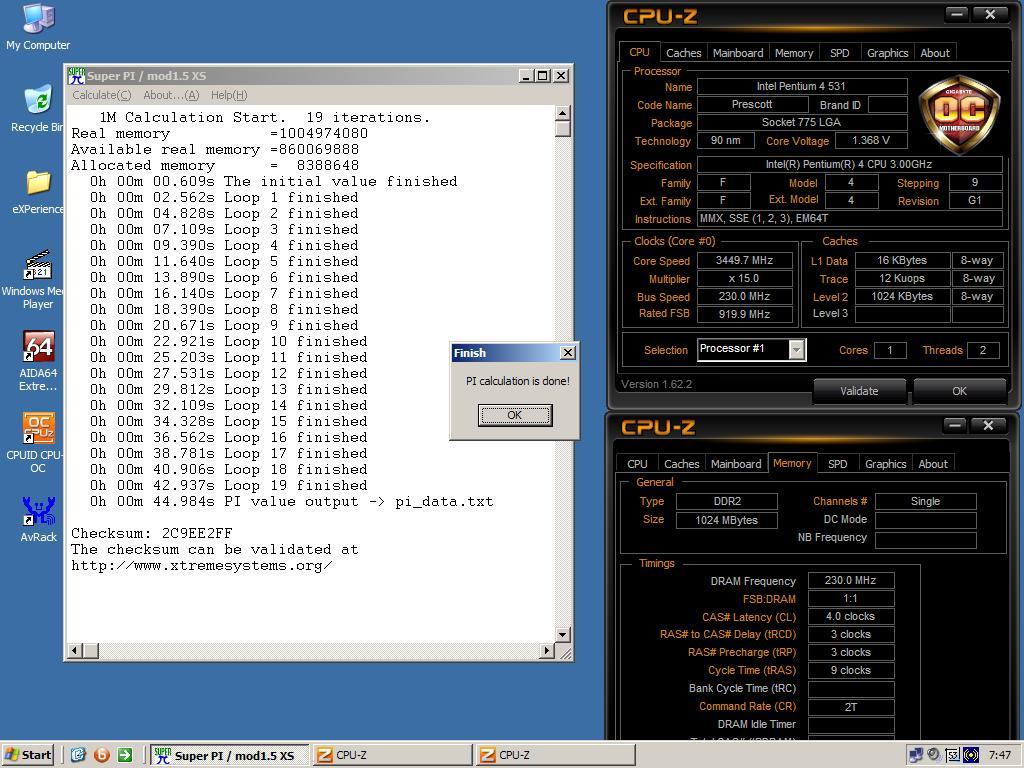Select Caches tab in lower CPU-Z
The height and width of the screenshot is (768, 1024).
[681, 464]
